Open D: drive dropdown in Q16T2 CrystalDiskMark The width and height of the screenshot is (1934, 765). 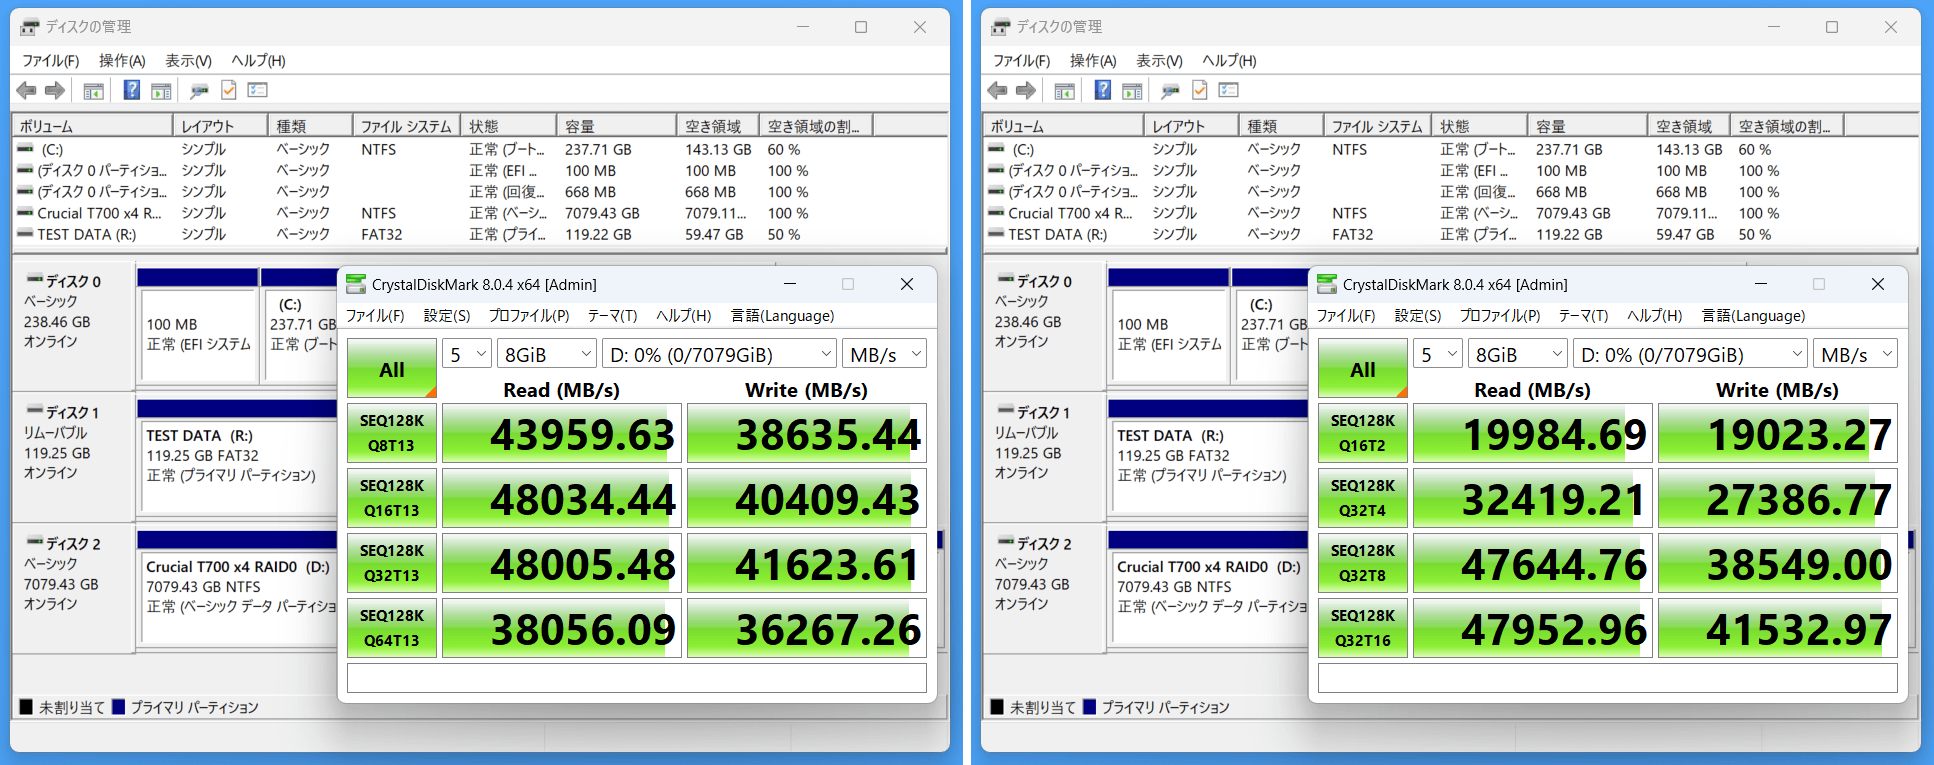coord(1691,354)
